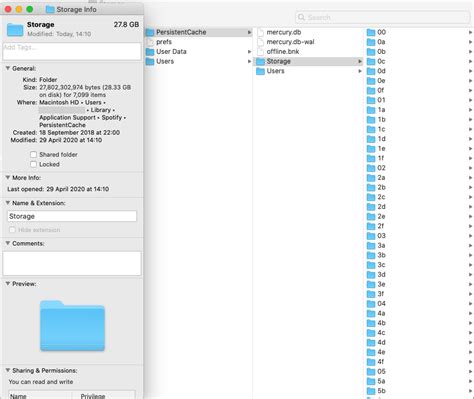Select the 3f folder row

(420, 294)
